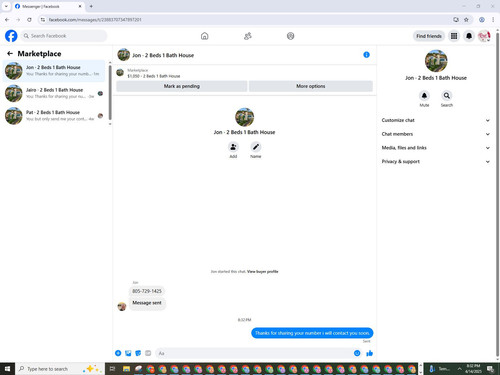
Task: Mute the conversation with bell icon
Action: pos(424,96)
